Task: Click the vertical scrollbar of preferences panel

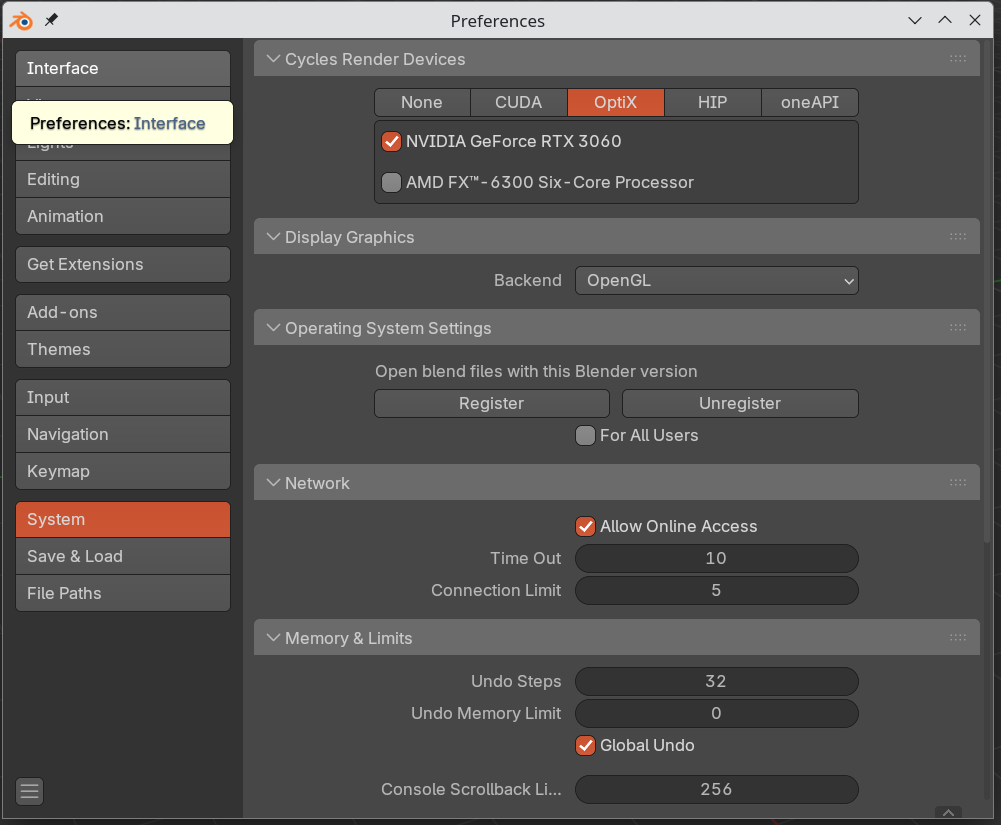Action: click(x=987, y=294)
